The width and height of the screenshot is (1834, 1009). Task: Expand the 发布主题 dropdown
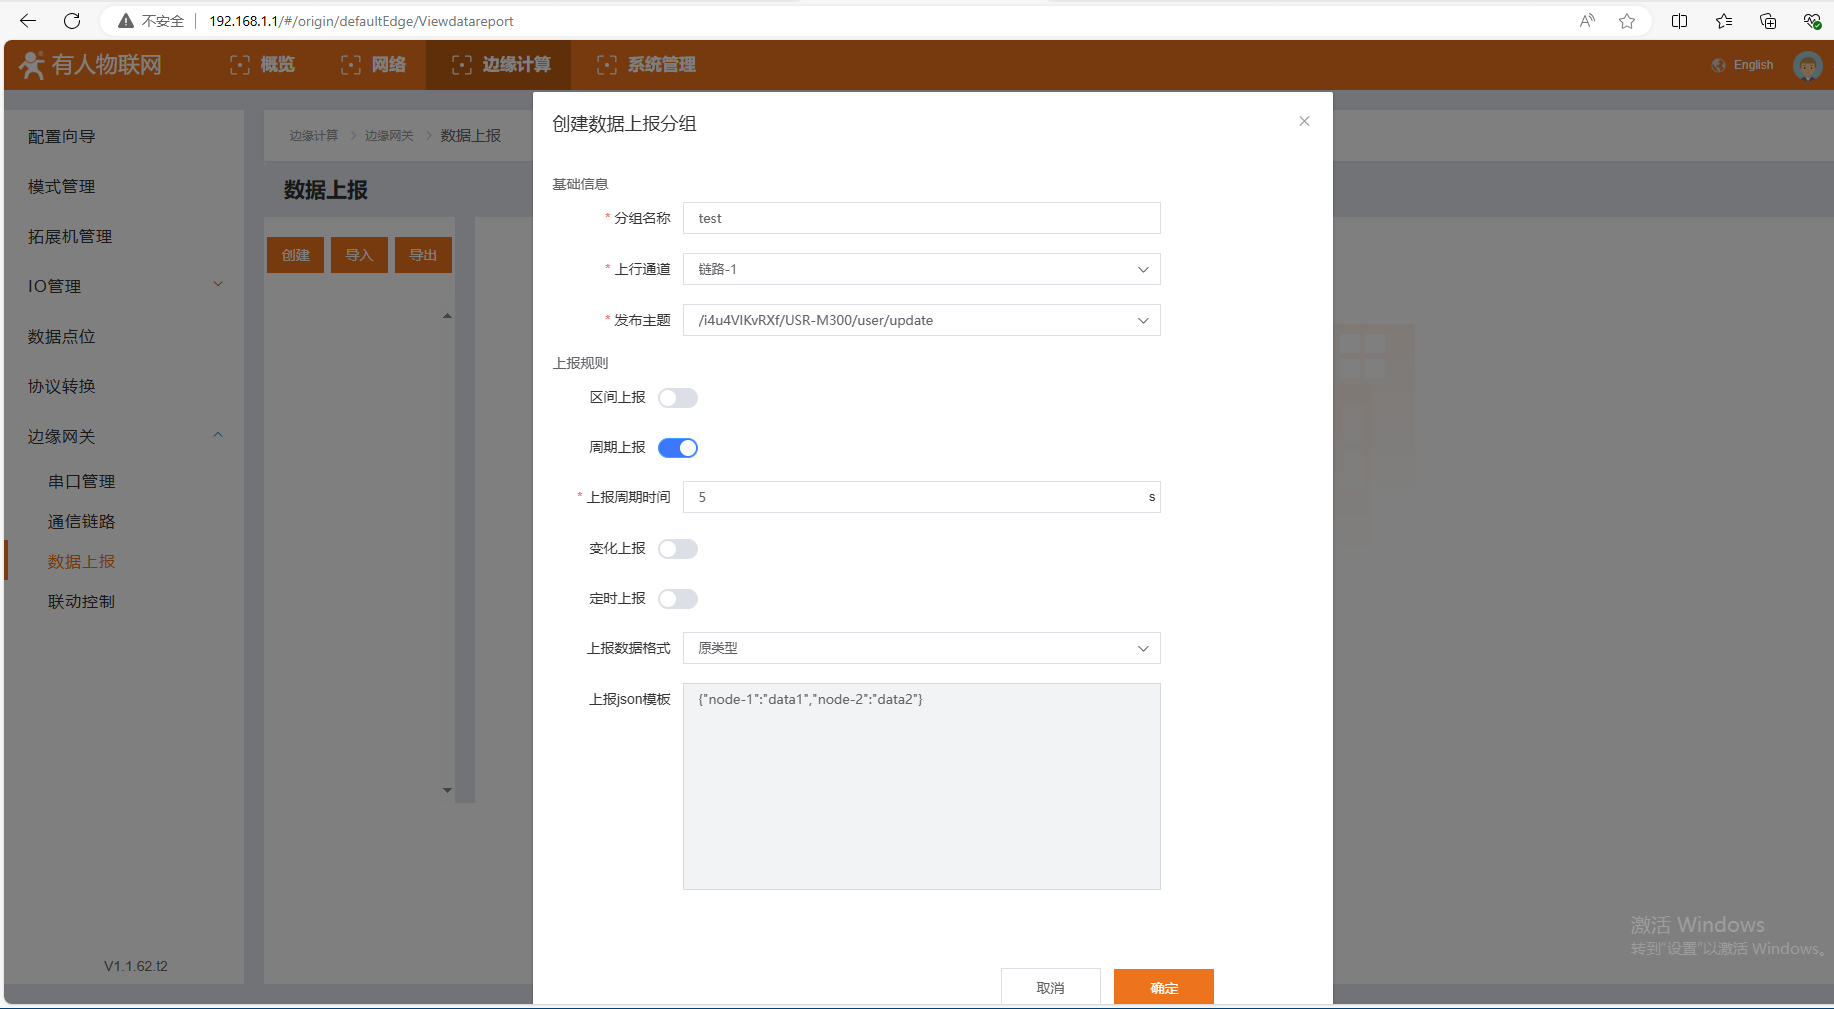[x=920, y=320]
